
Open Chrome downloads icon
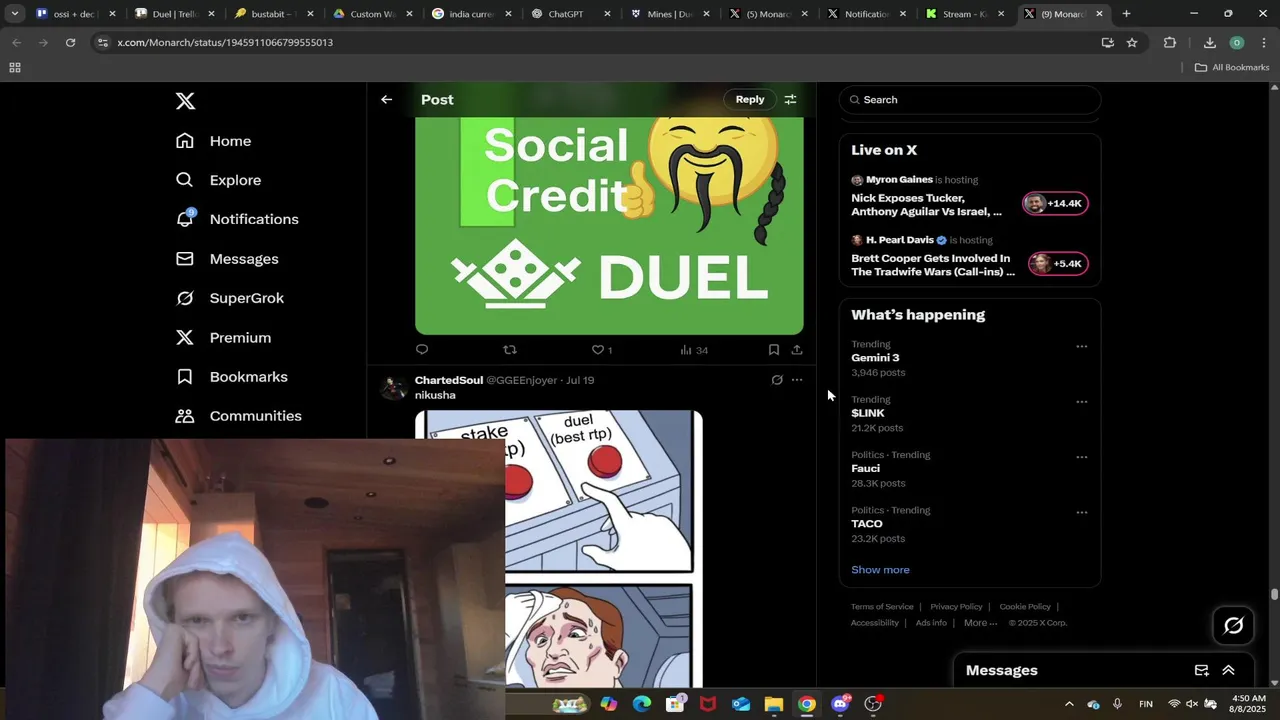[x=1209, y=43]
